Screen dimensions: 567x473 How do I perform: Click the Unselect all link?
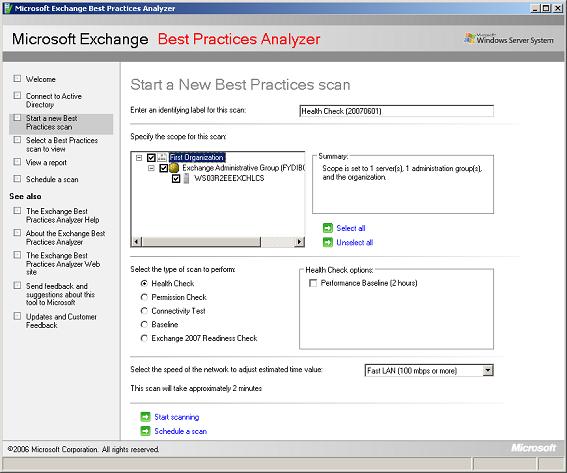(x=354, y=242)
